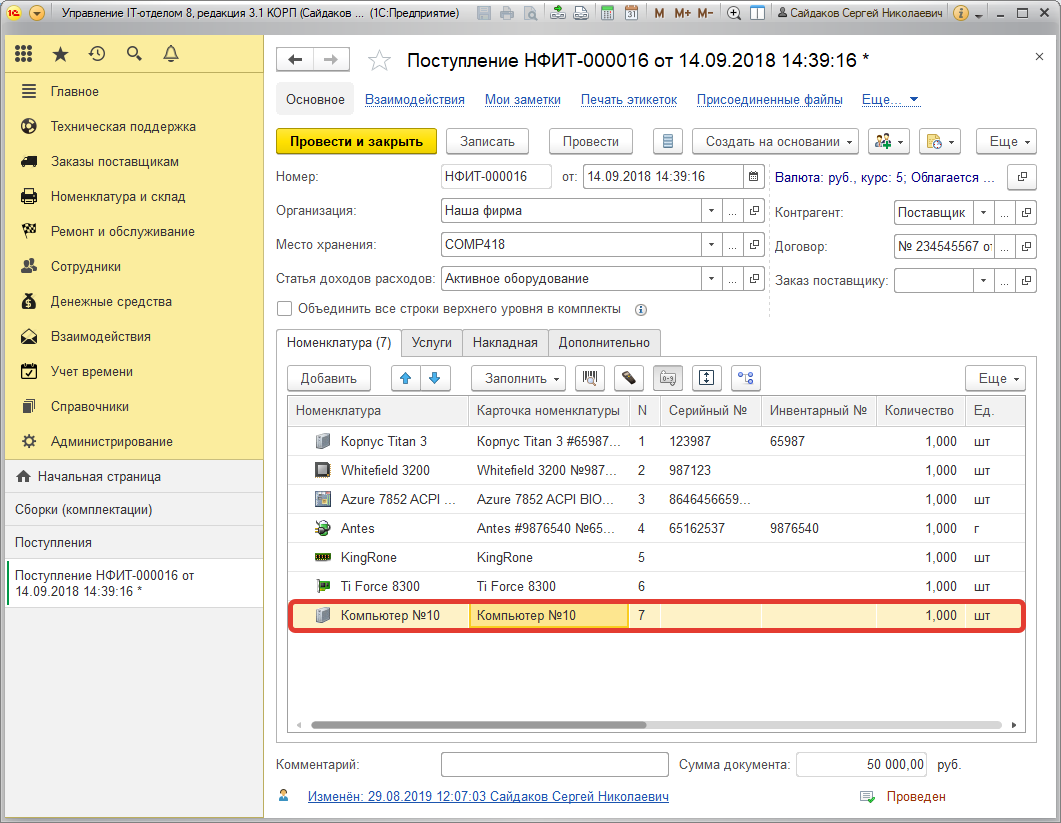The height and width of the screenshot is (823, 1061).
Task: Click the M+ memory button
Action: pos(683,13)
